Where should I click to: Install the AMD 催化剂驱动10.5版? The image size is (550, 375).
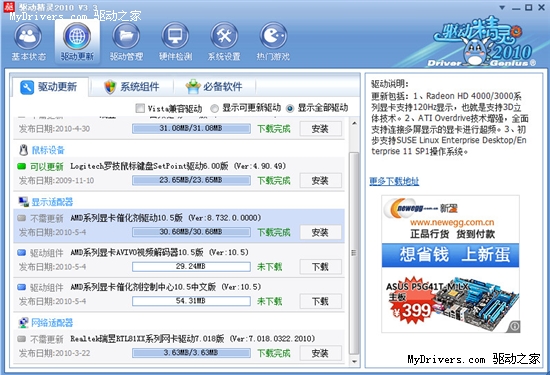coord(320,232)
